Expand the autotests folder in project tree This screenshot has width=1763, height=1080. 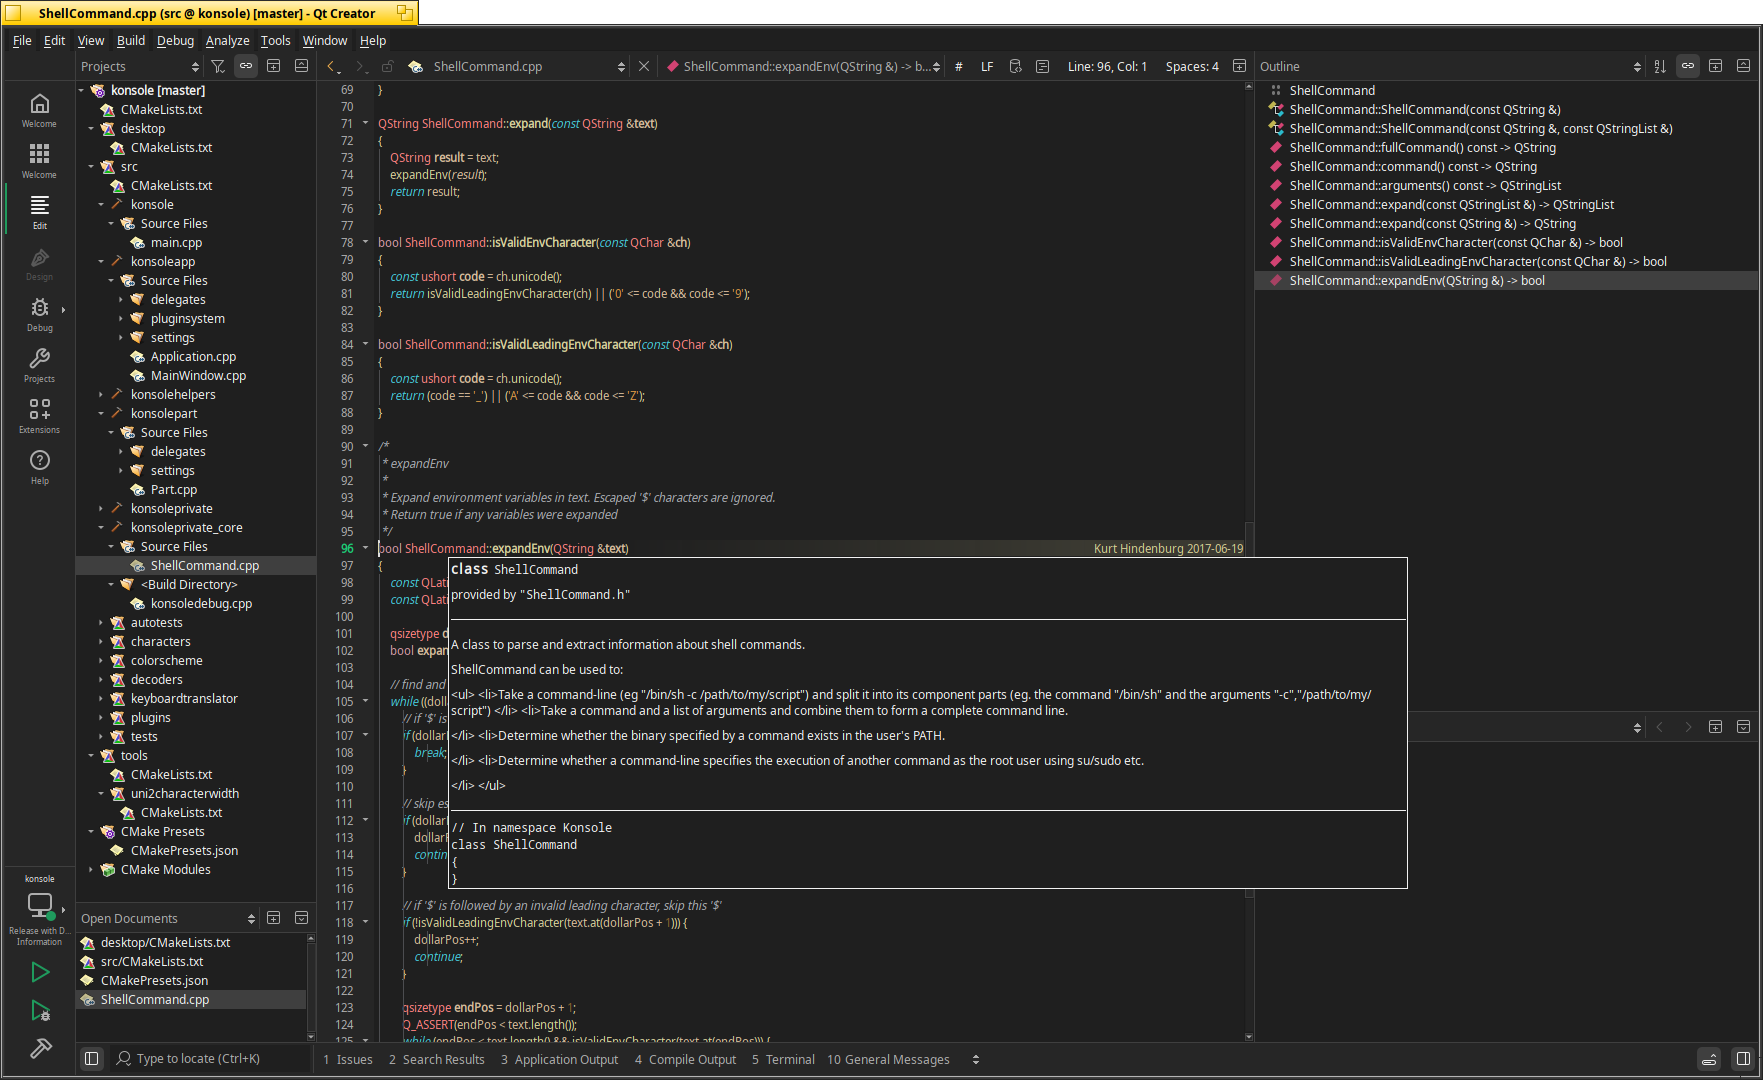point(101,623)
